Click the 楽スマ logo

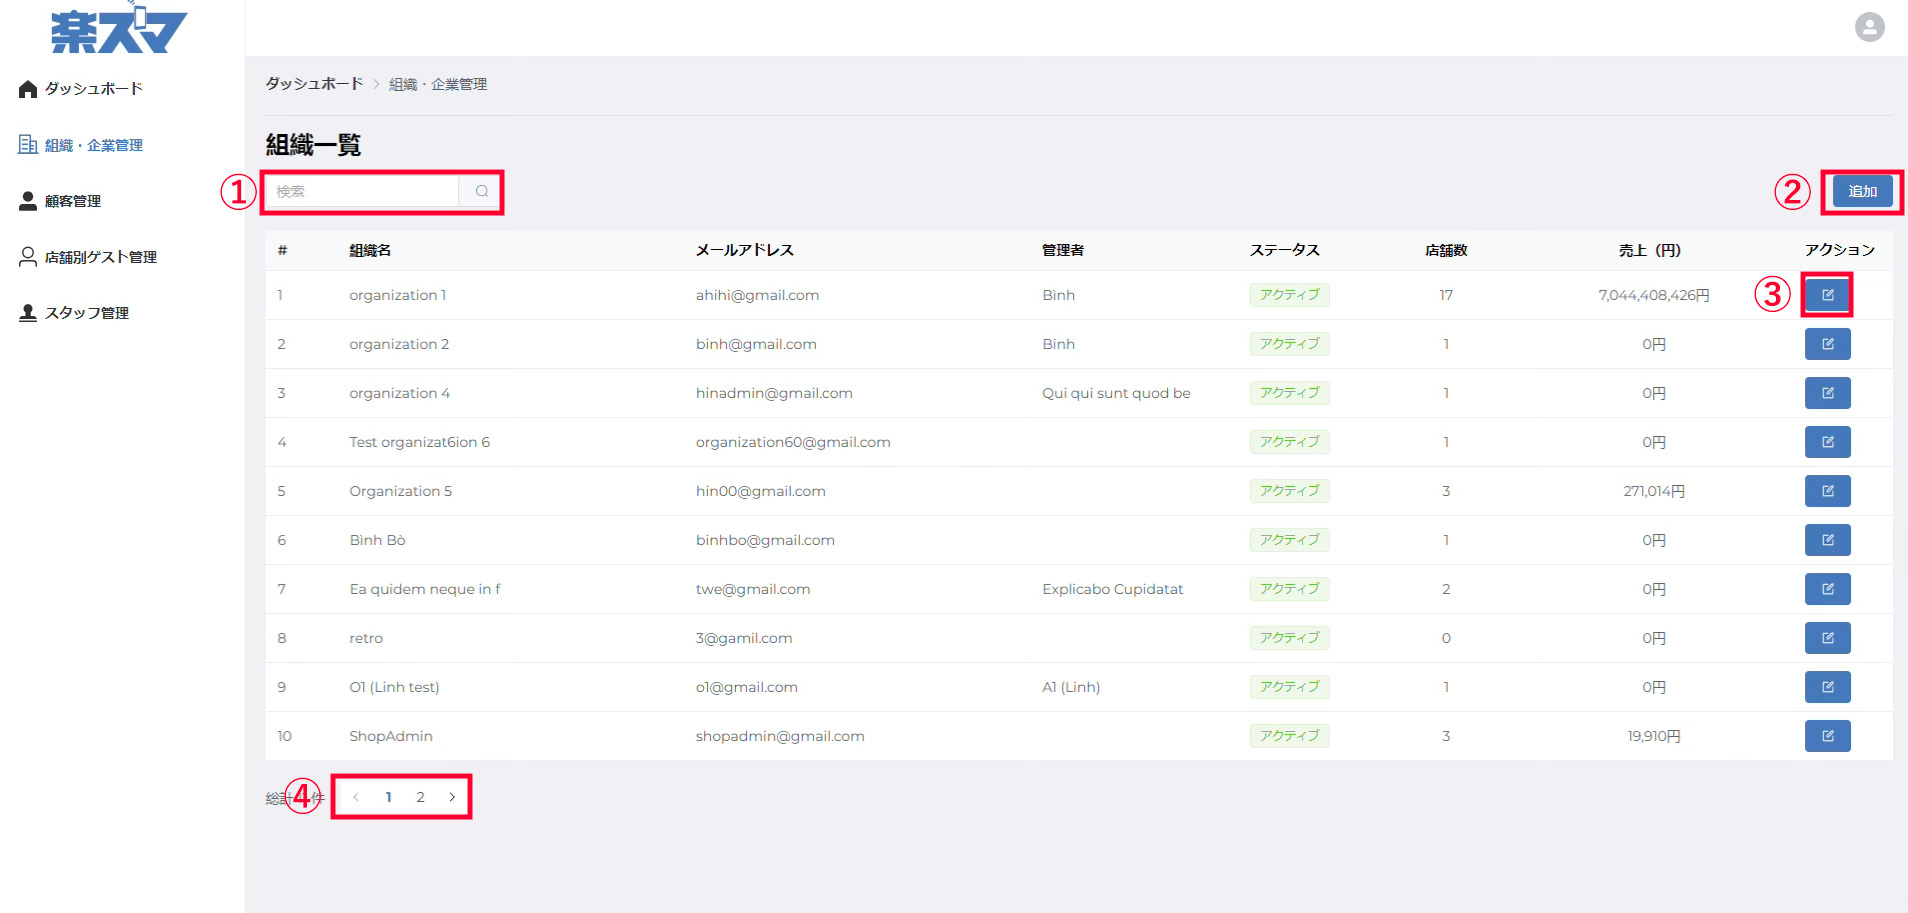tap(118, 30)
